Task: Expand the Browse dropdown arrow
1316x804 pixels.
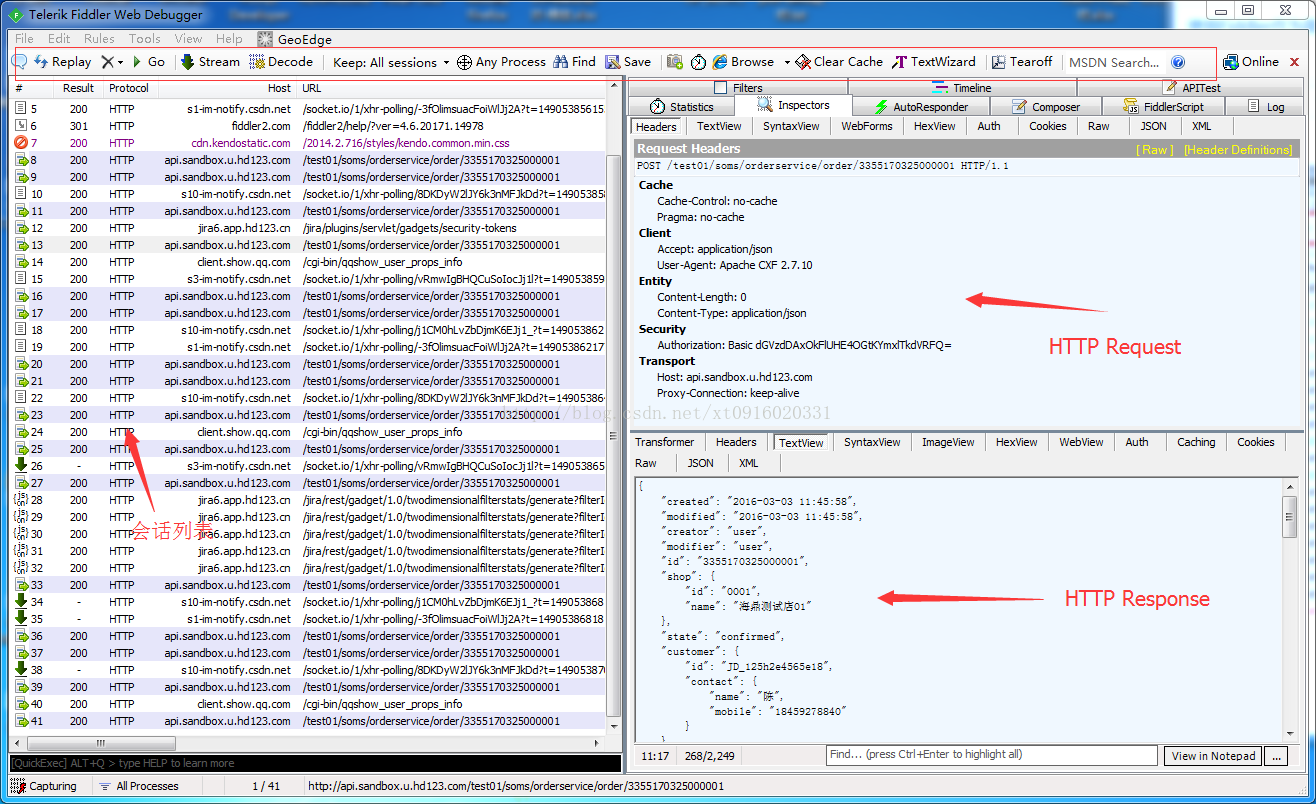Action: point(787,62)
